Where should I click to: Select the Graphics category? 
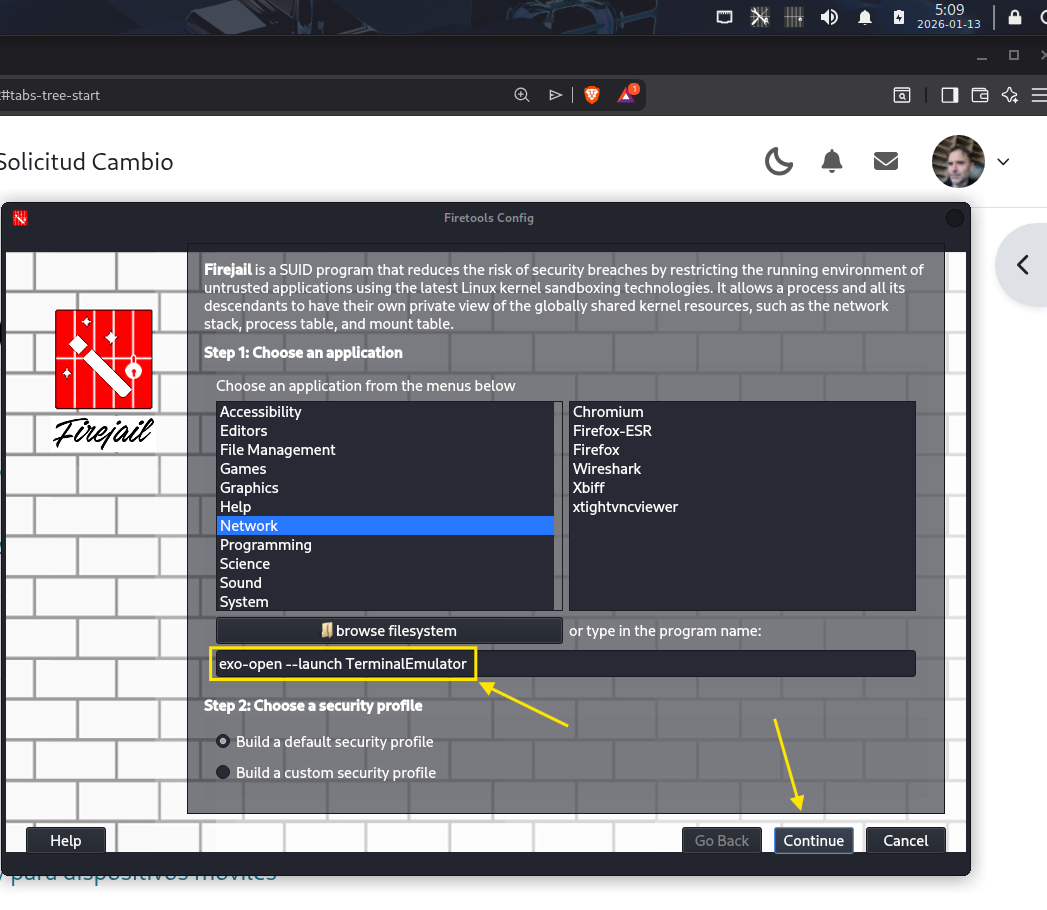click(x=385, y=488)
